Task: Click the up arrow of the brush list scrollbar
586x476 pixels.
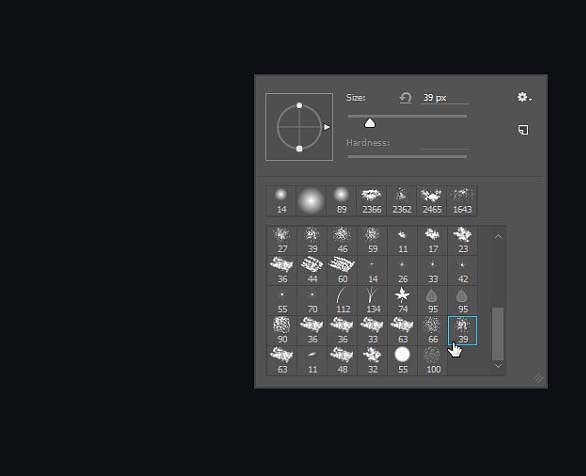Action: 498,237
